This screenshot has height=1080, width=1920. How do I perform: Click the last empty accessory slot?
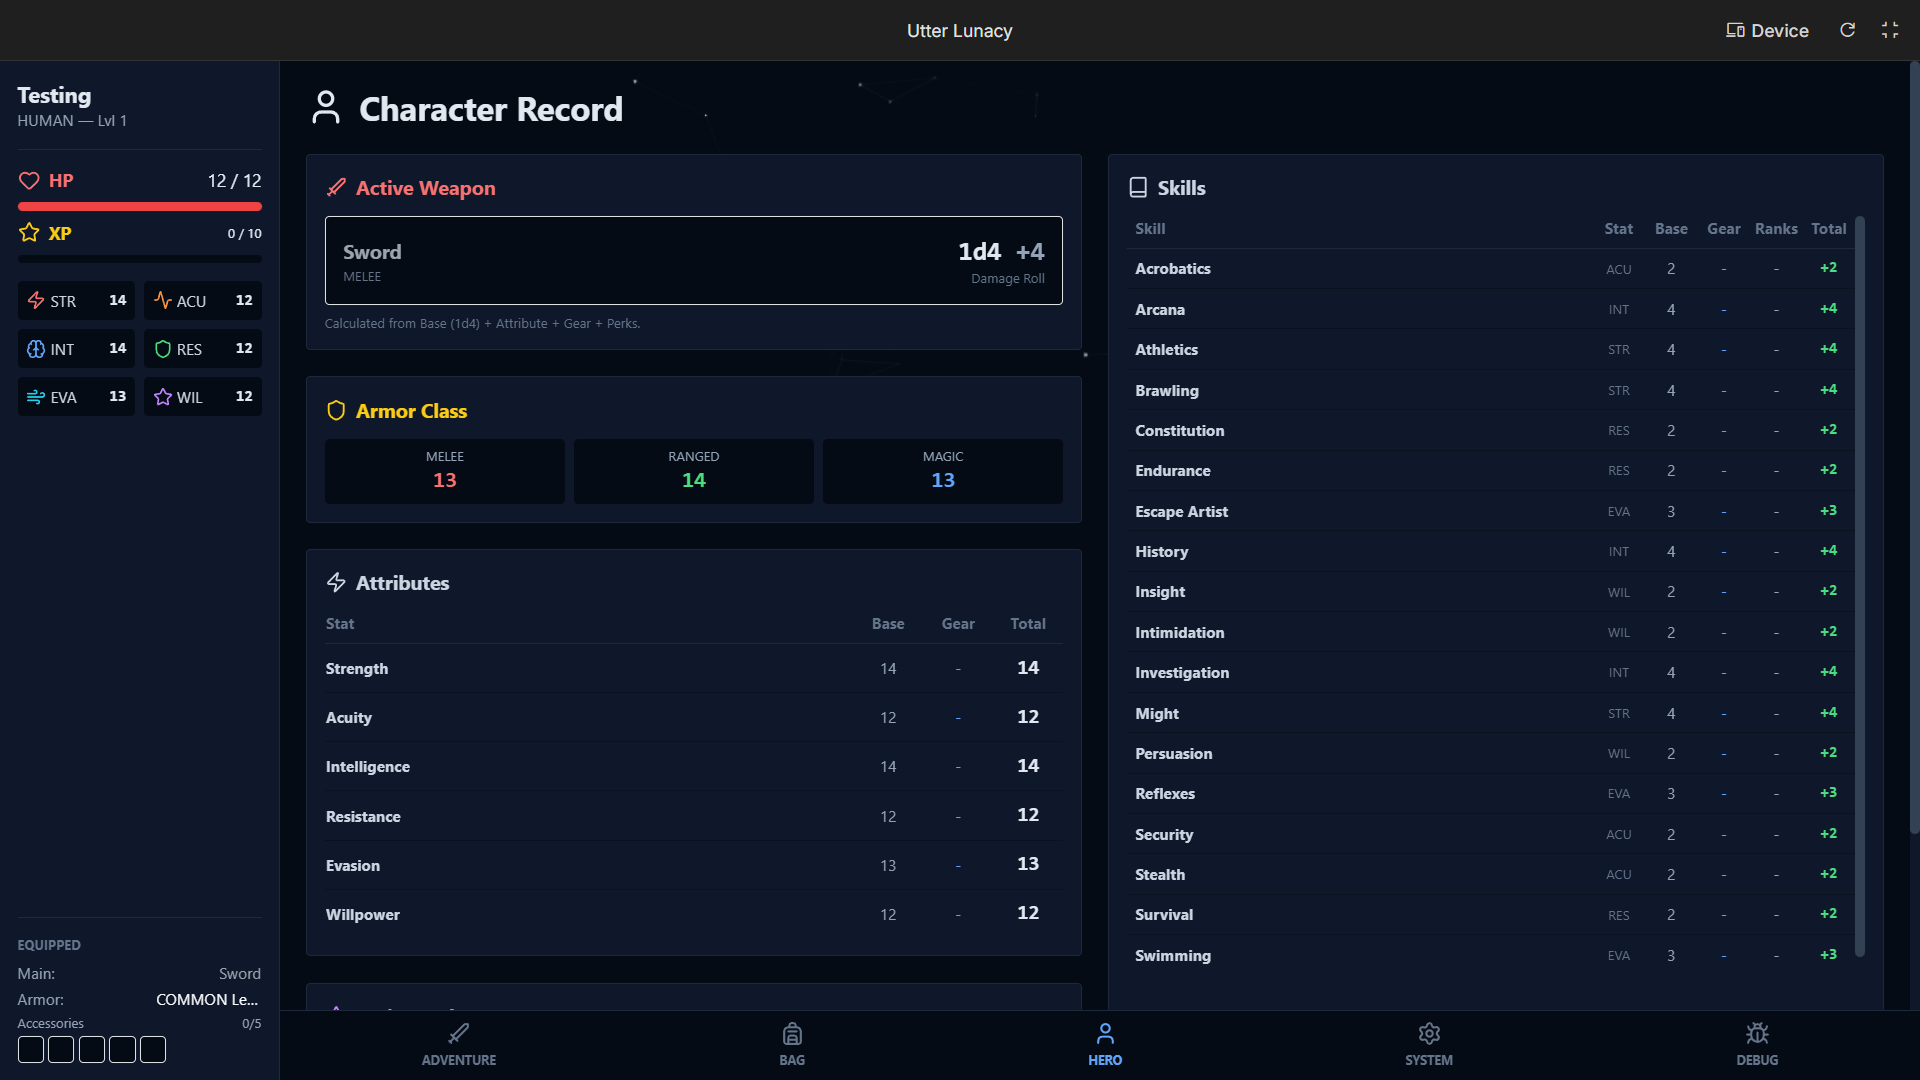[153, 1050]
